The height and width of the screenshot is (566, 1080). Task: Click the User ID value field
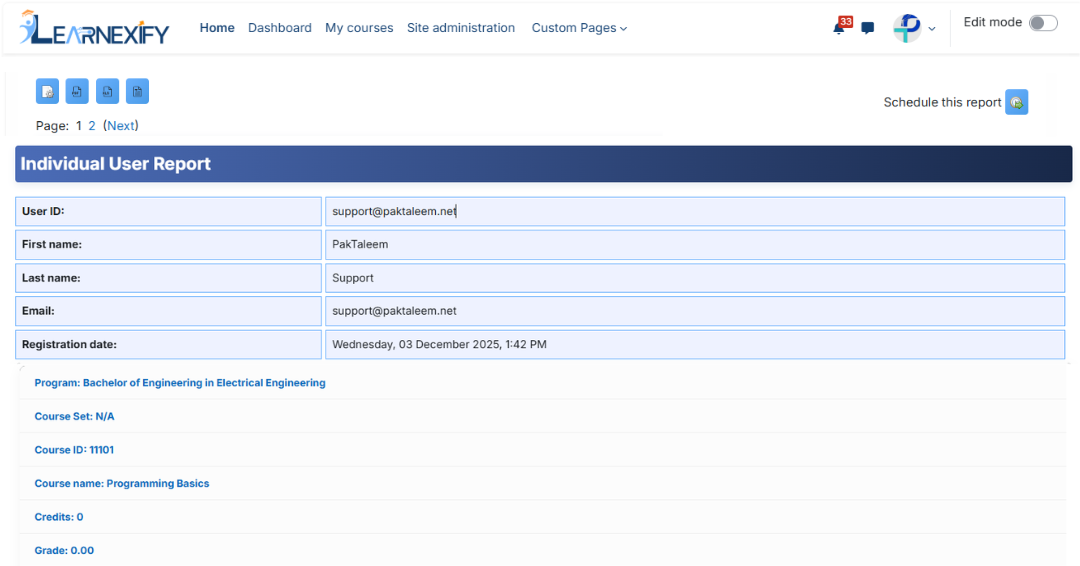(x=695, y=211)
